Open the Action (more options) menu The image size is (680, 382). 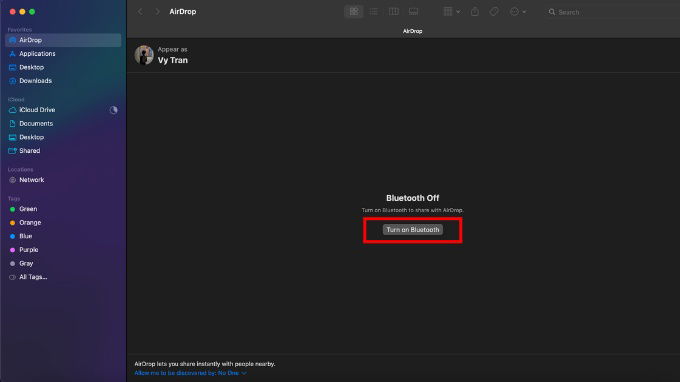pyautogui.click(x=518, y=12)
